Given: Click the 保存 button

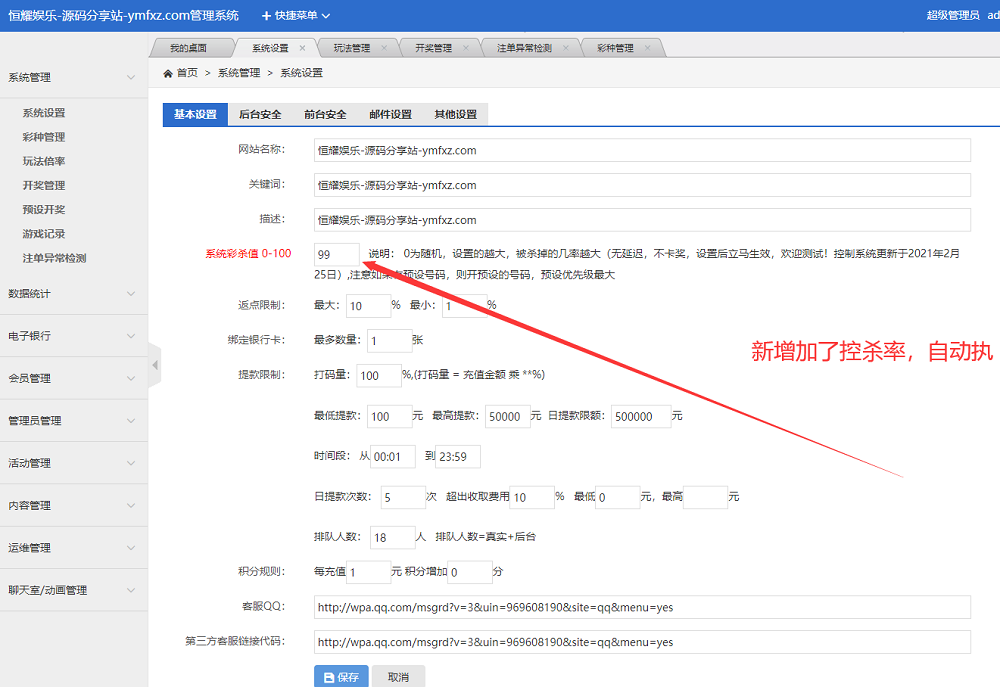Looking at the screenshot, I should click(x=341, y=677).
